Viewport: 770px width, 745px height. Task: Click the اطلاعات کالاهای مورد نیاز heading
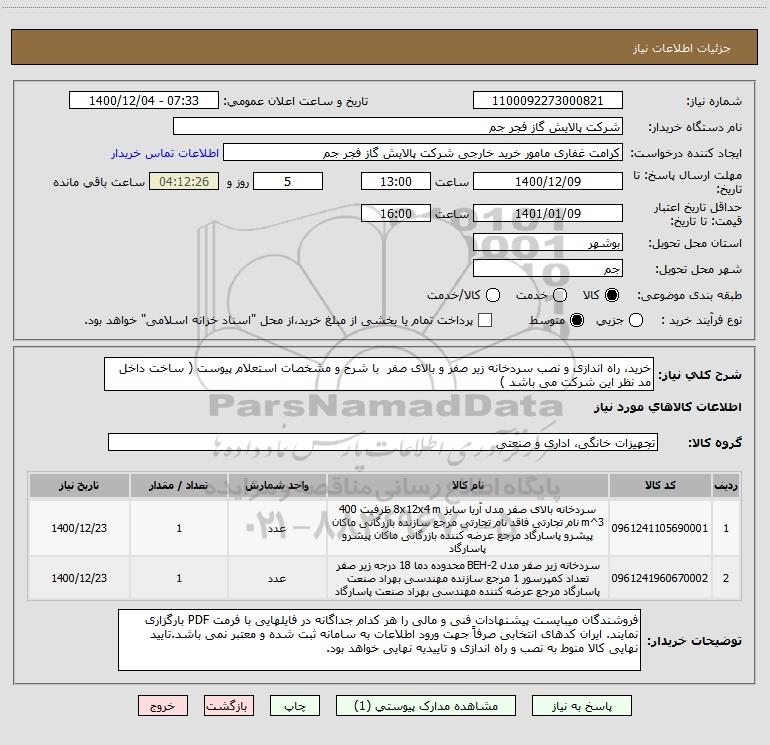[667, 407]
